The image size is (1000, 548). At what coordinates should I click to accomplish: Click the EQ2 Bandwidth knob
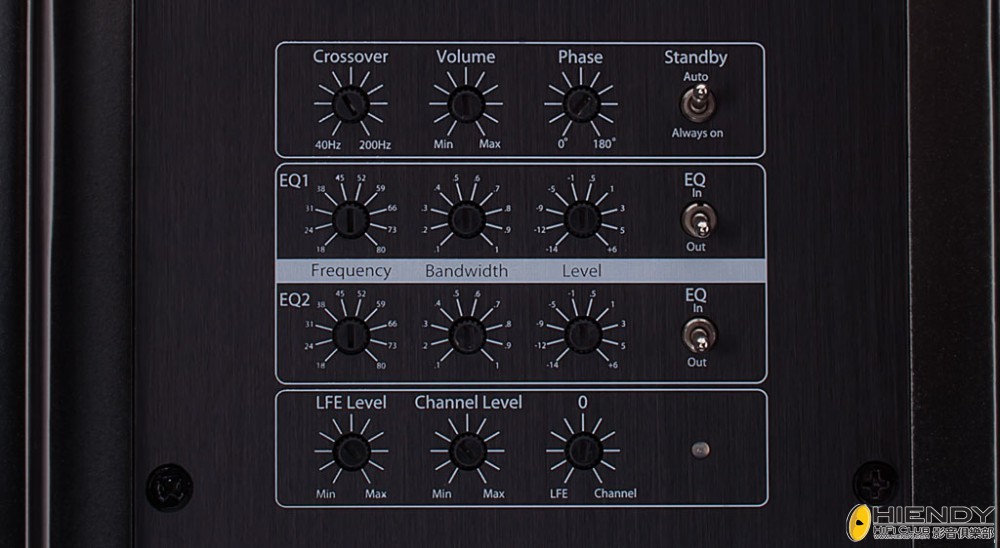465,334
